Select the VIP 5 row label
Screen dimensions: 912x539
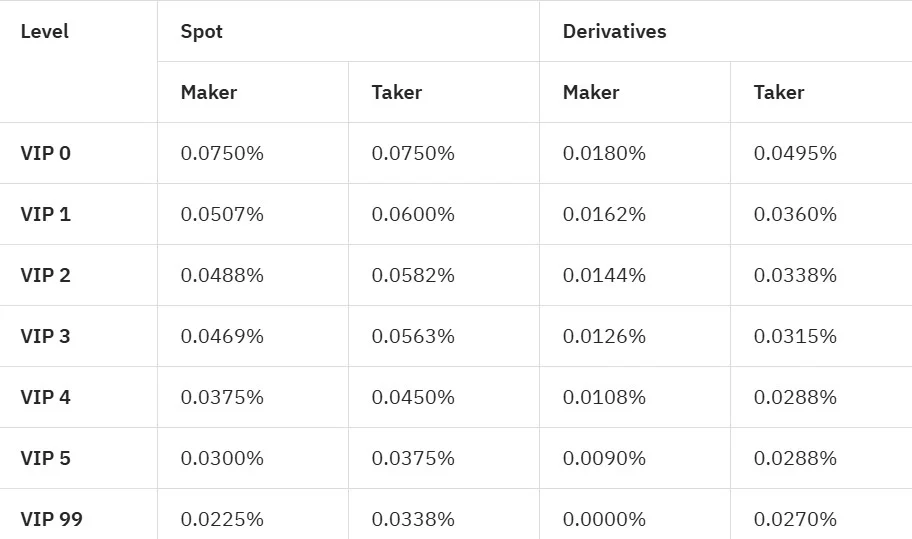pos(45,459)
